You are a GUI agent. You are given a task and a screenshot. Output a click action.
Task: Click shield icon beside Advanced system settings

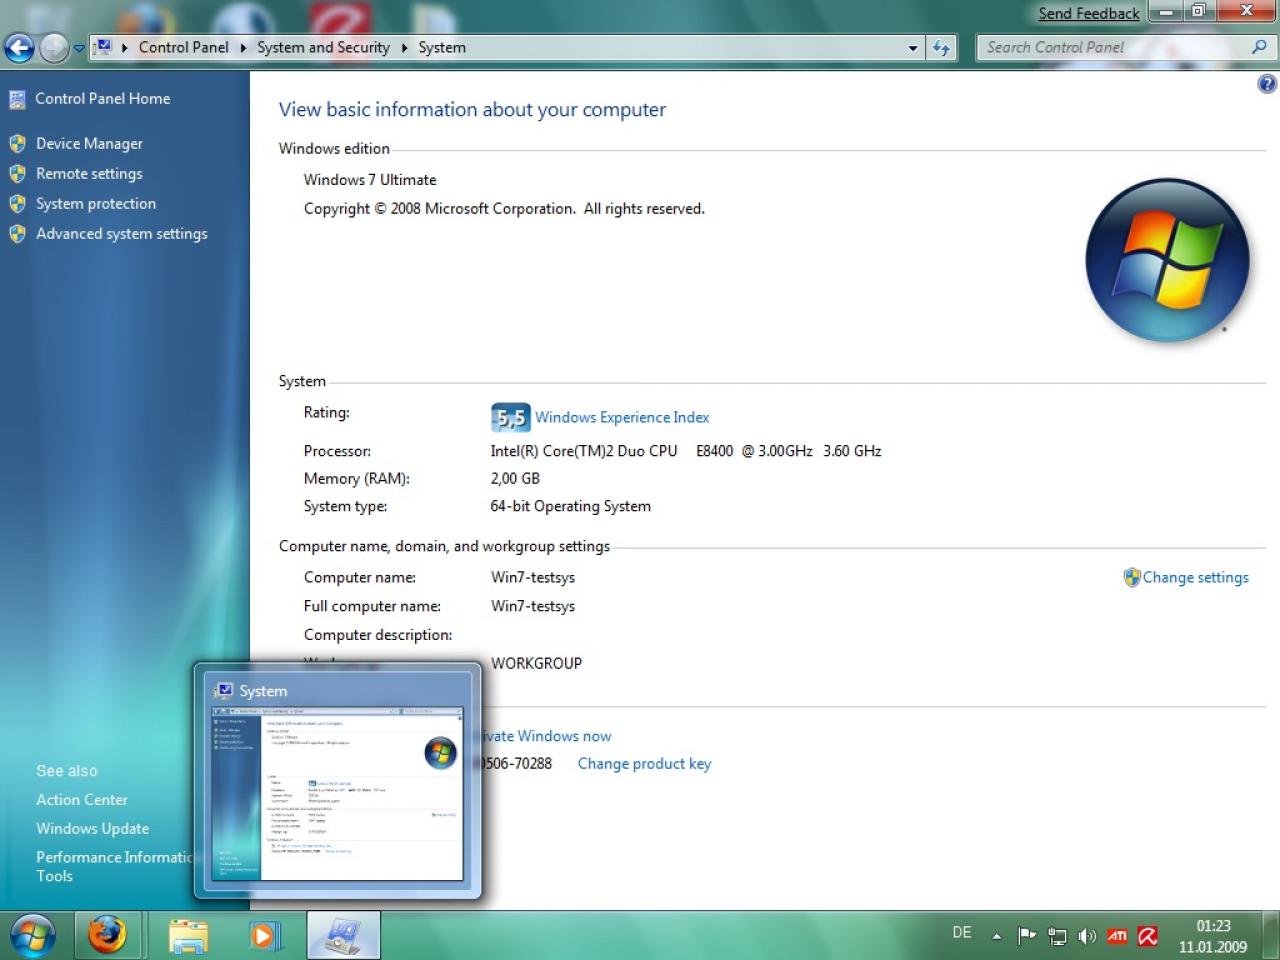coord(17,233)
